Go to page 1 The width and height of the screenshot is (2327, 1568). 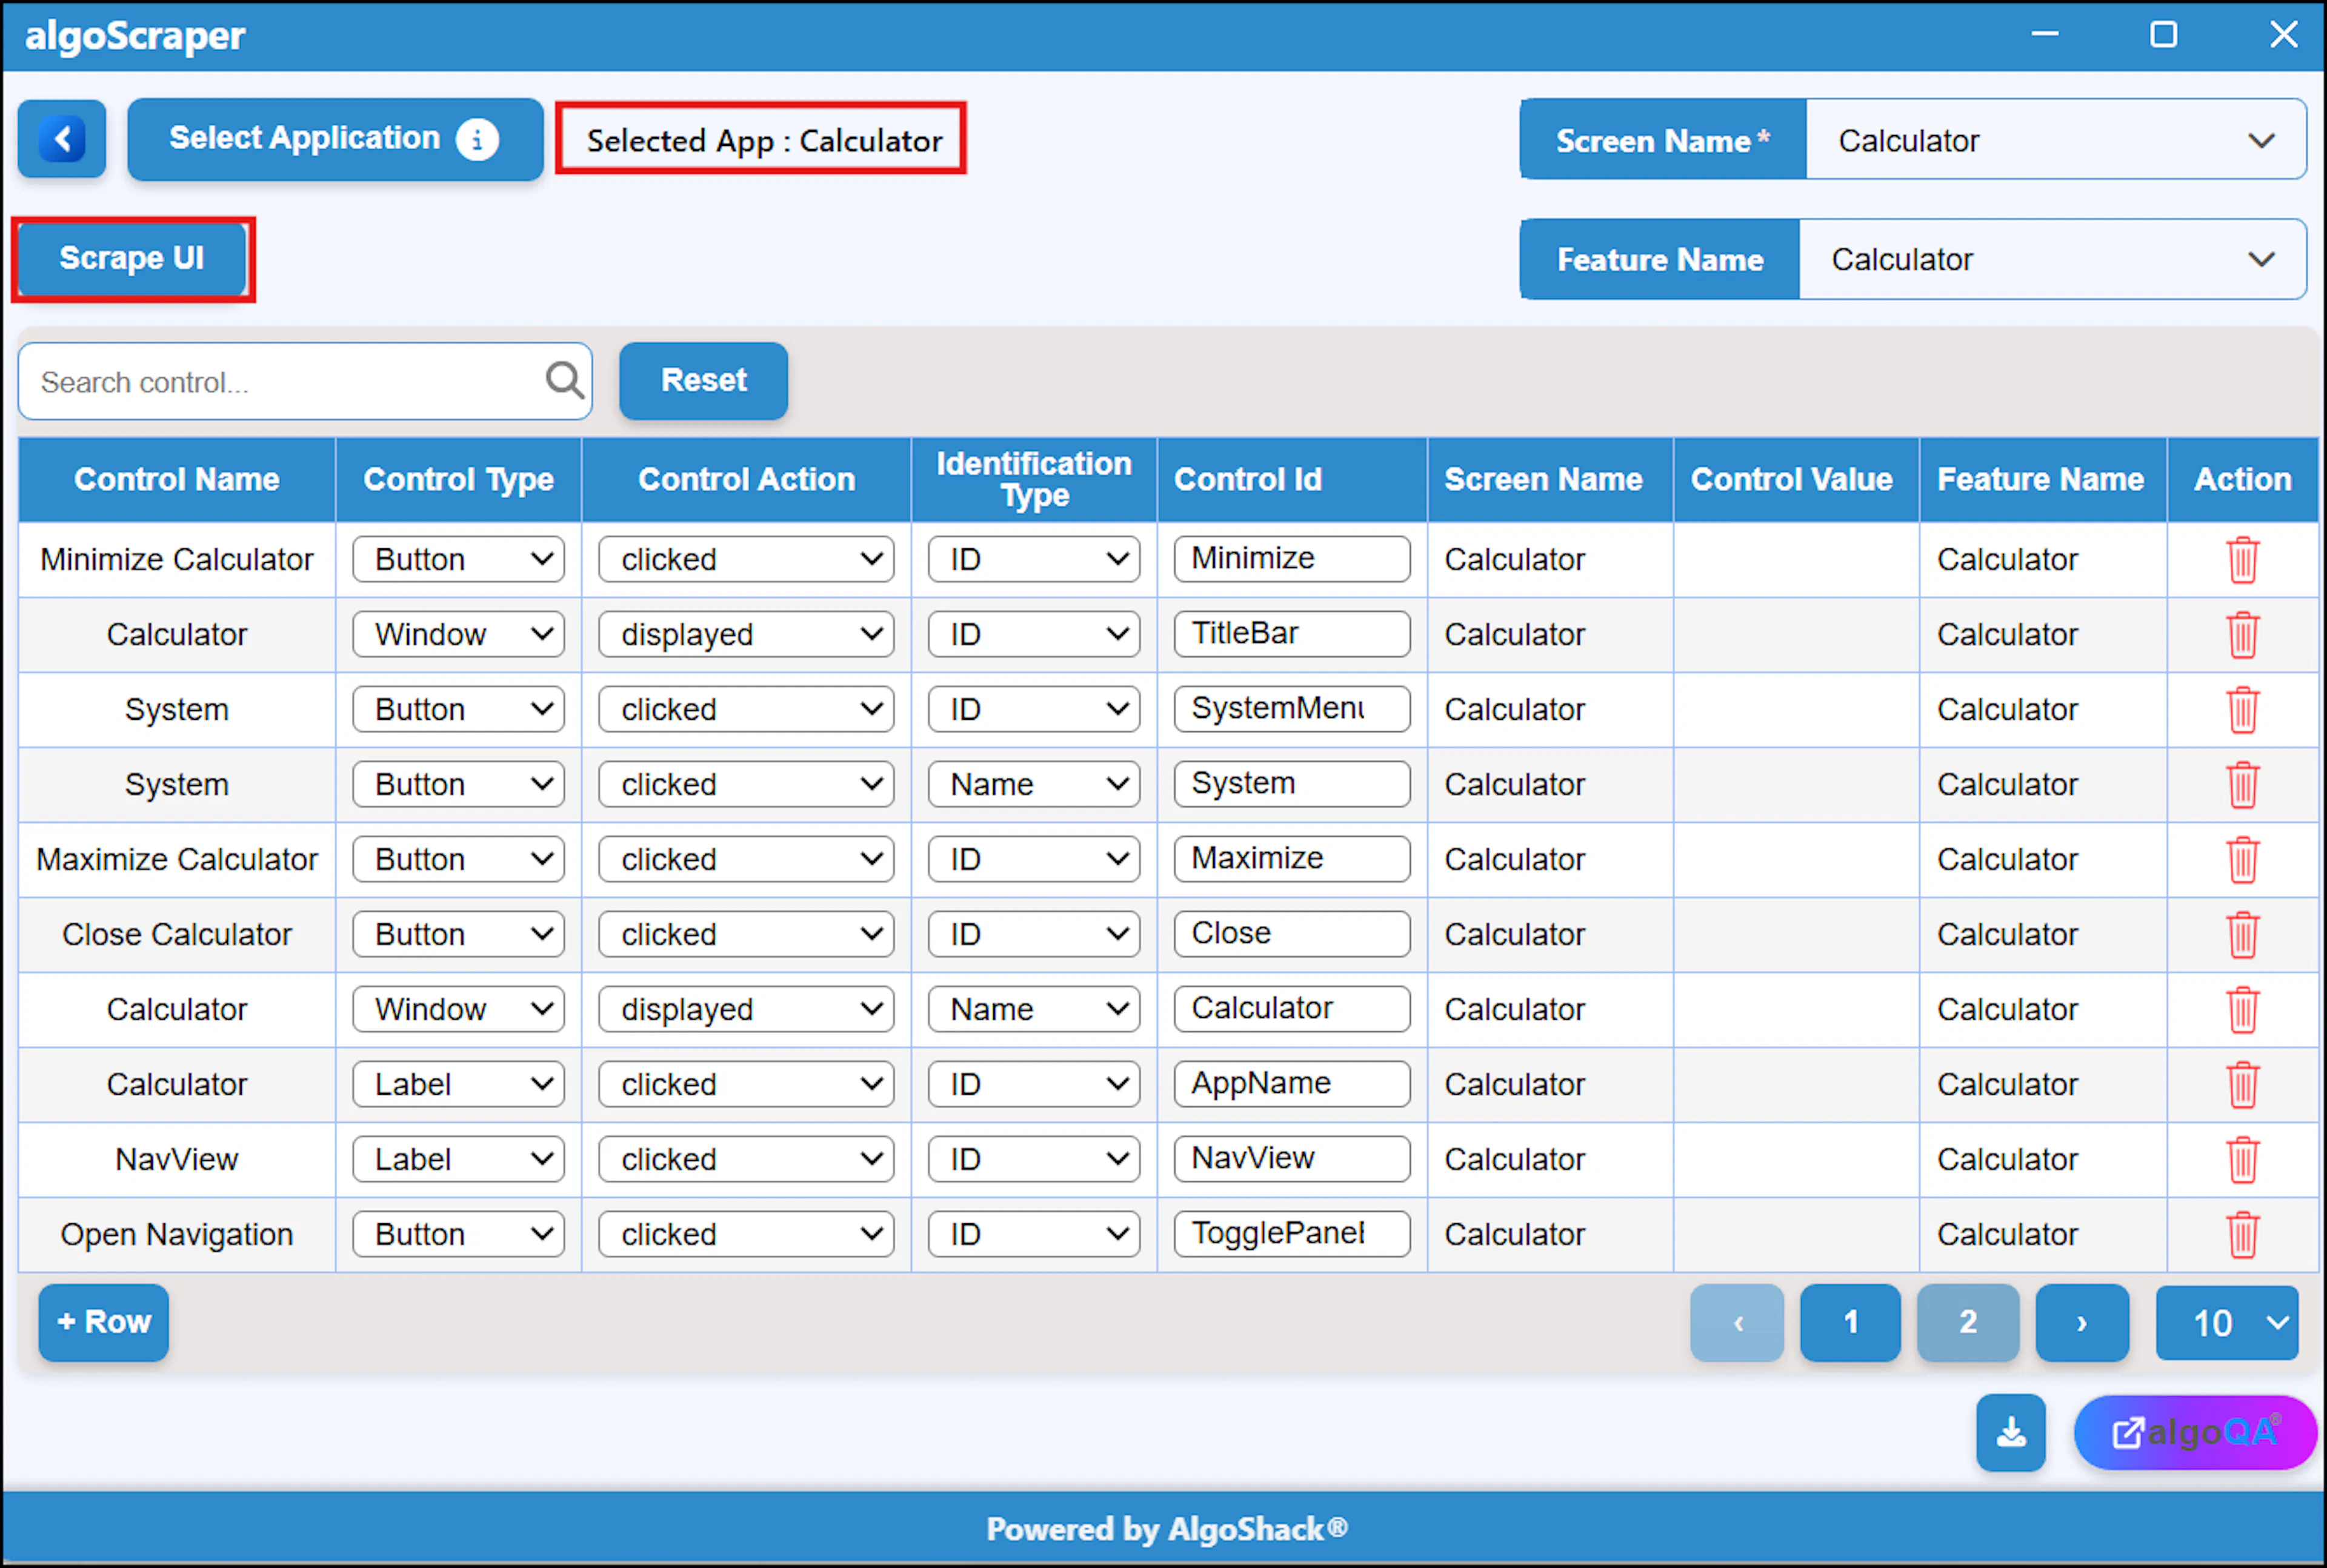coord(1850,1322)
